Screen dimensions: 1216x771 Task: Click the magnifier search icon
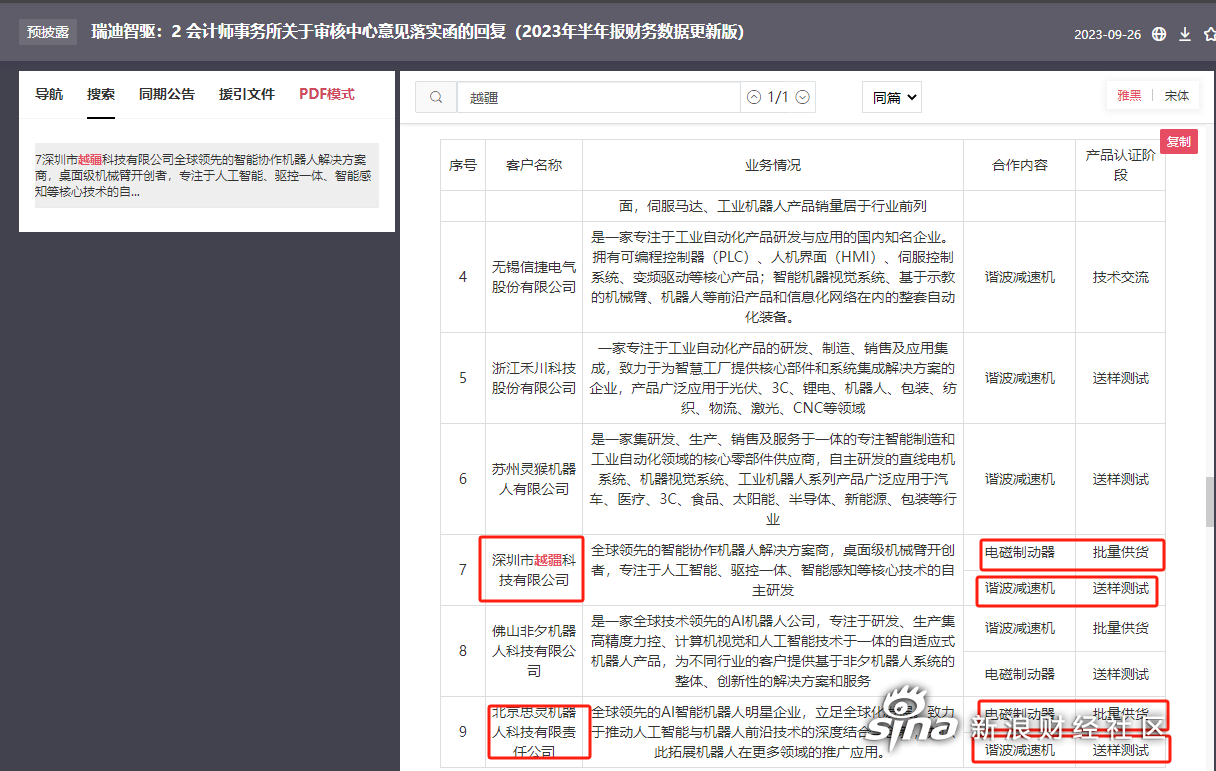pyautogui.click(x=436, y=97)
